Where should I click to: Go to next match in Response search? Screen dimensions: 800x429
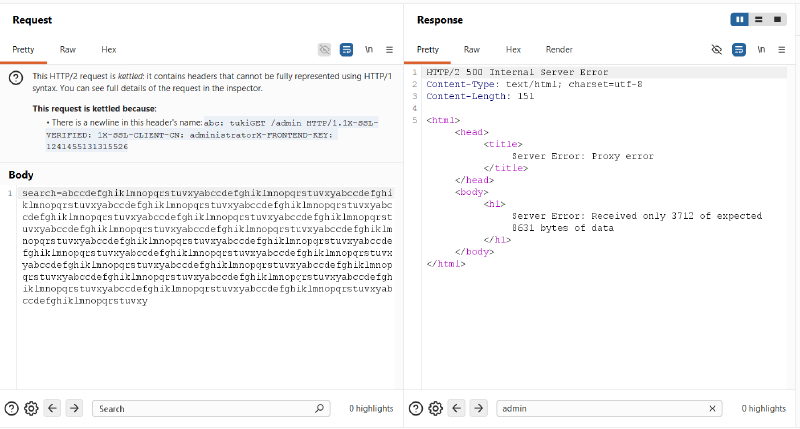pyautogui.click(x=479, y=408)
